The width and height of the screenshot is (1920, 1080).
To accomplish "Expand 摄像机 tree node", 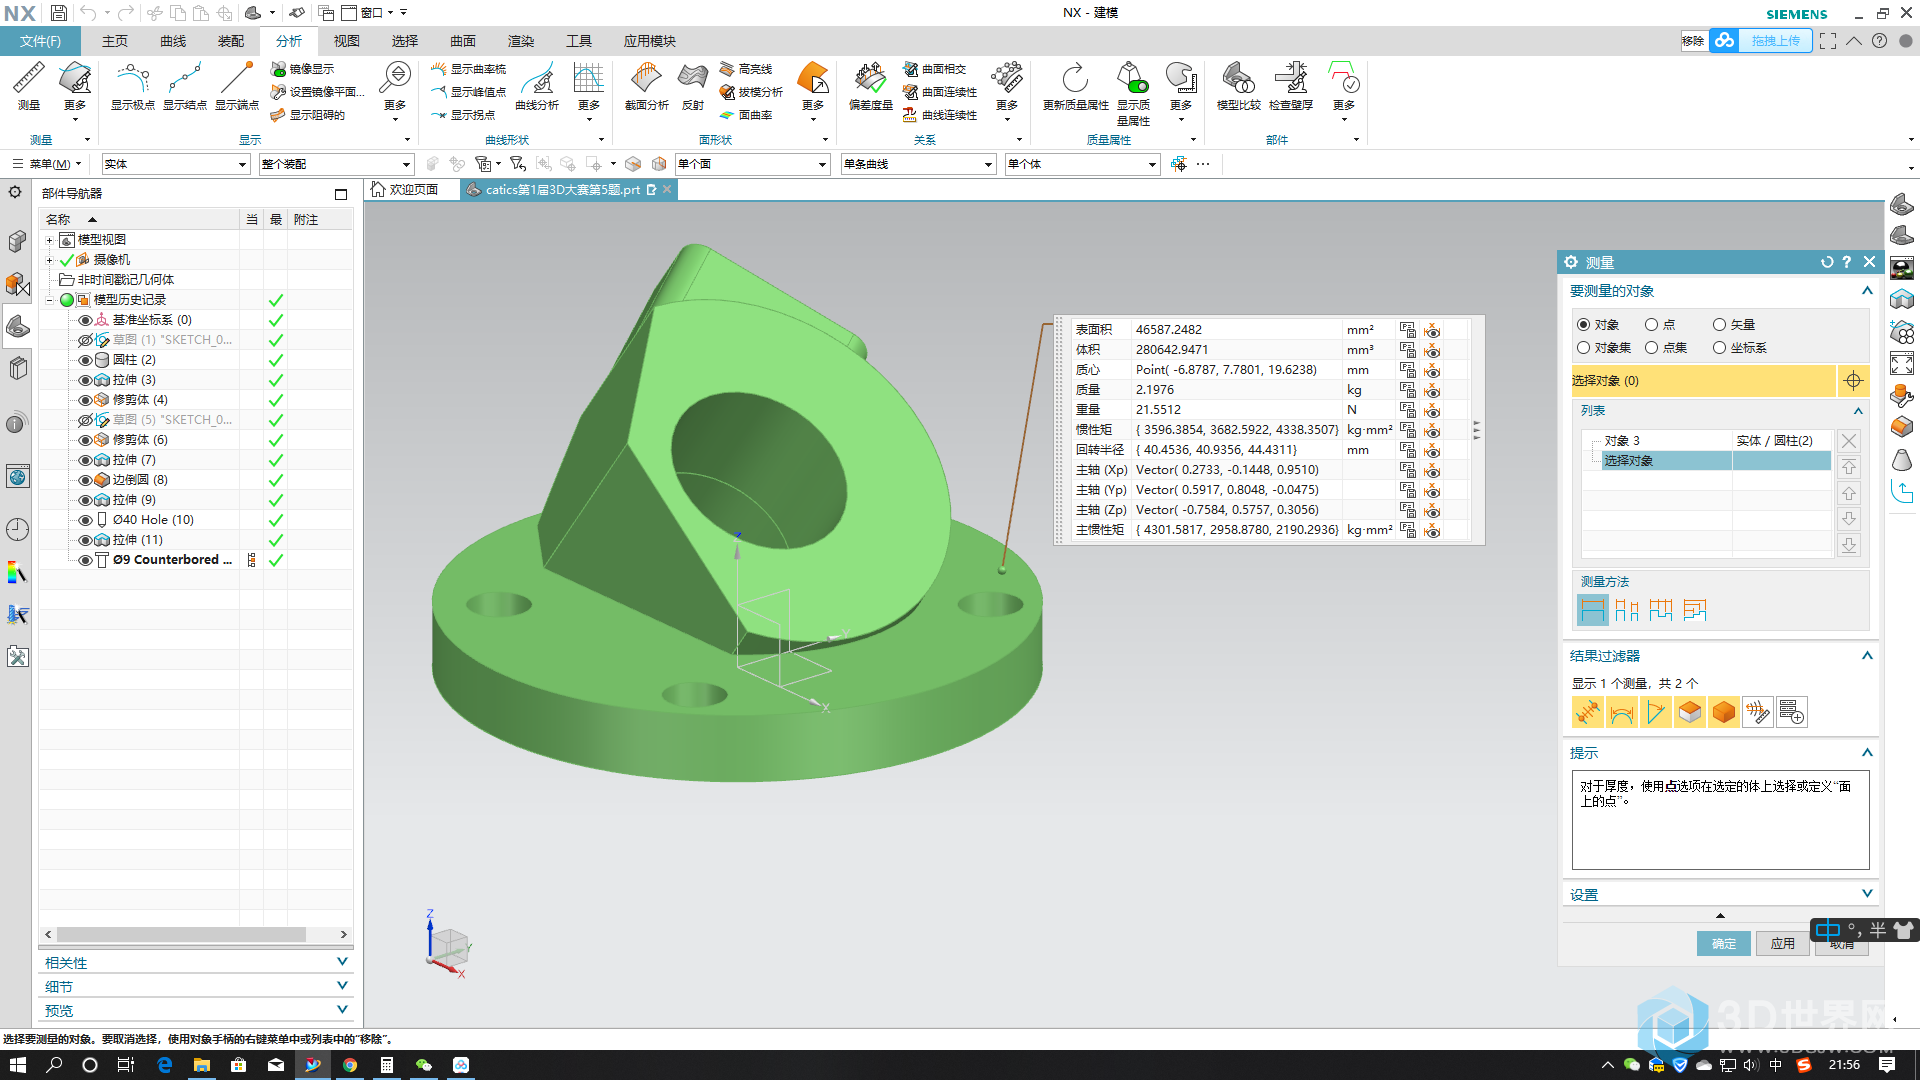I will click(49, 260).
